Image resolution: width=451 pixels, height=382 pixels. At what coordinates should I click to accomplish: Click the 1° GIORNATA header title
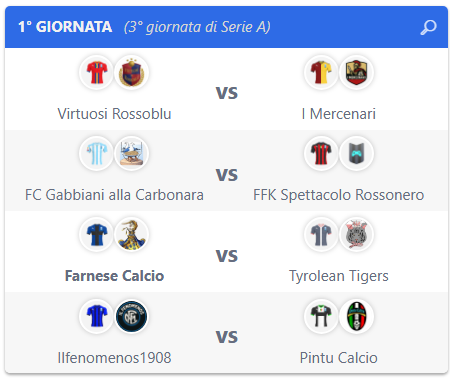[65, 27]
